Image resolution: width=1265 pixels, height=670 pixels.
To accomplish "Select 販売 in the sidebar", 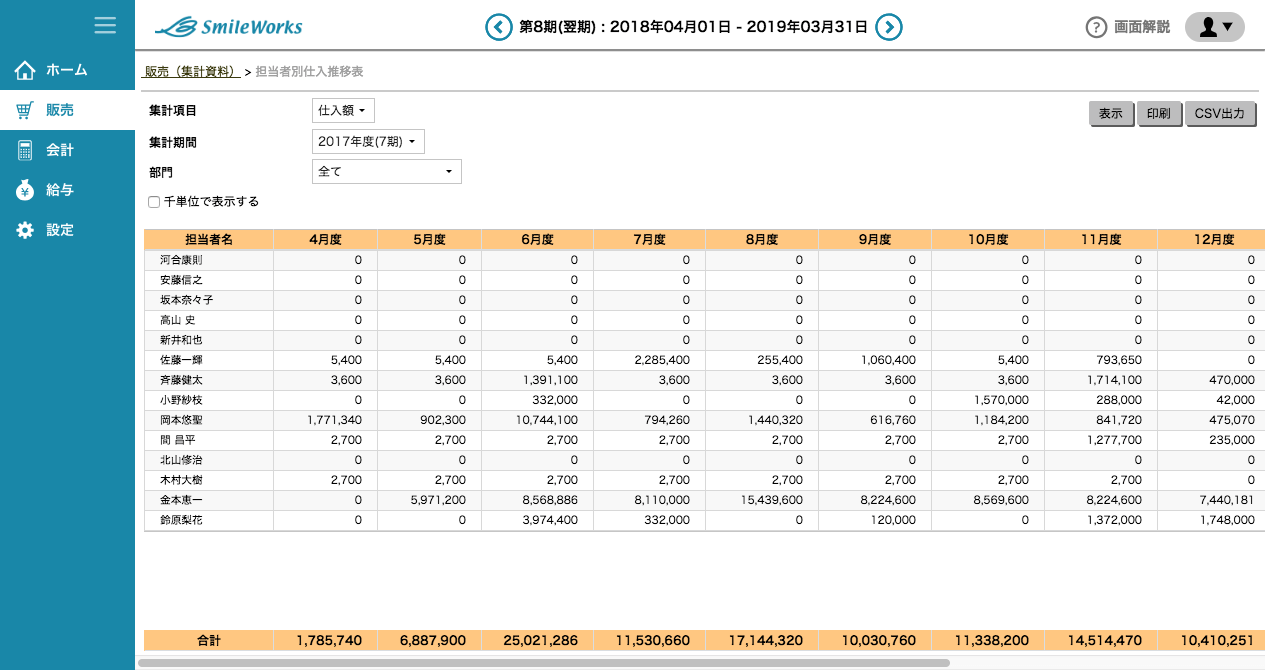I will coord(67,110).
